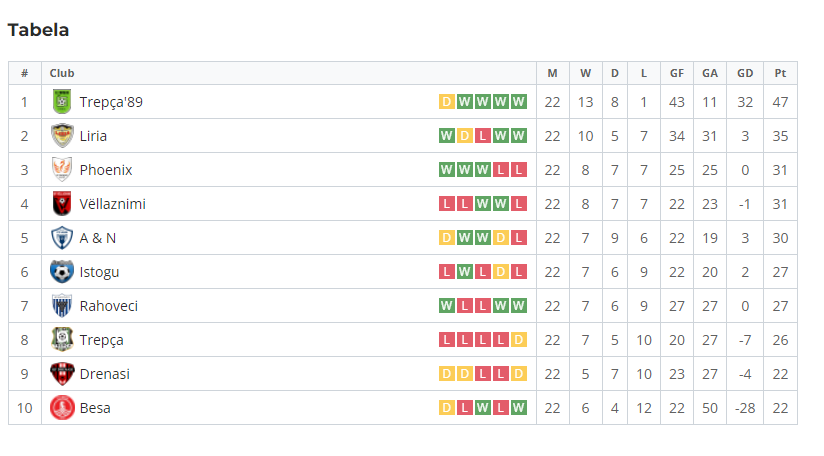Click the Rahoveci striped crest icon
Image resolution: width=824 pixels, height=456 pixels.
(62, 306)
